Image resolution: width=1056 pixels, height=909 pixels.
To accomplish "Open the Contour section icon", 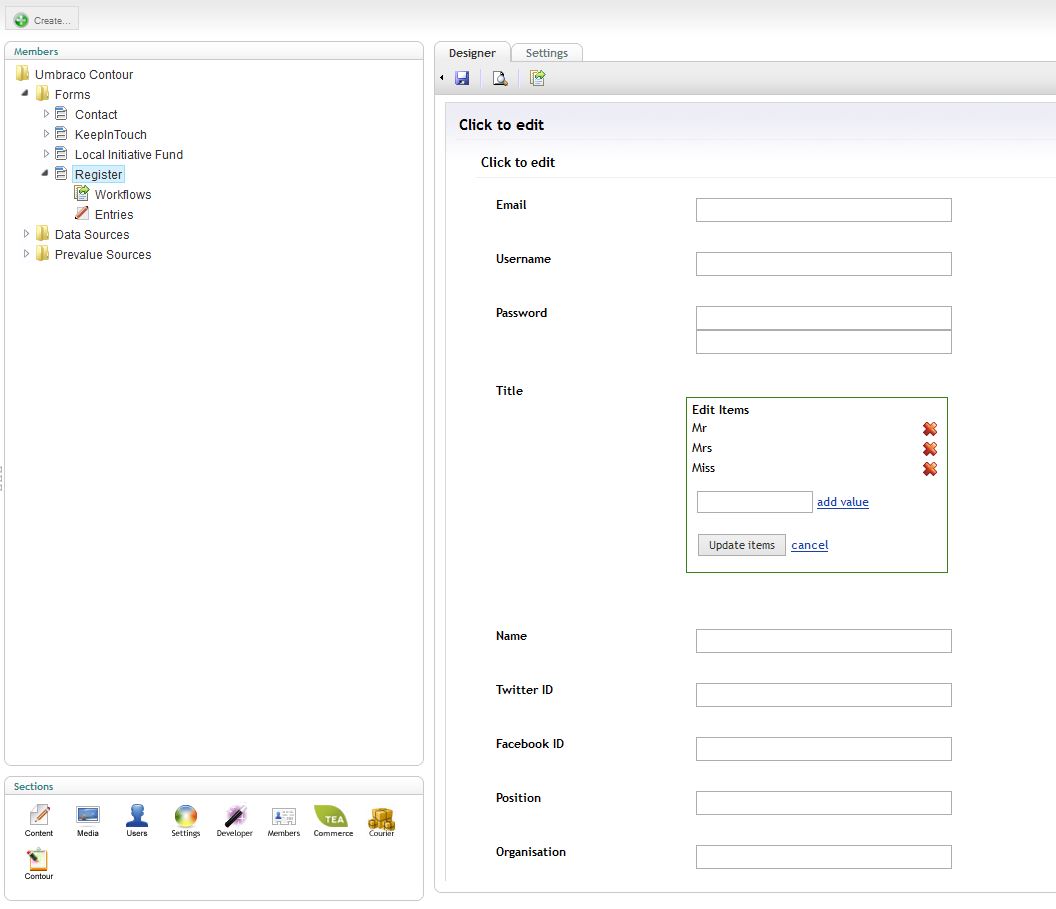I will (x=38, y=863).
